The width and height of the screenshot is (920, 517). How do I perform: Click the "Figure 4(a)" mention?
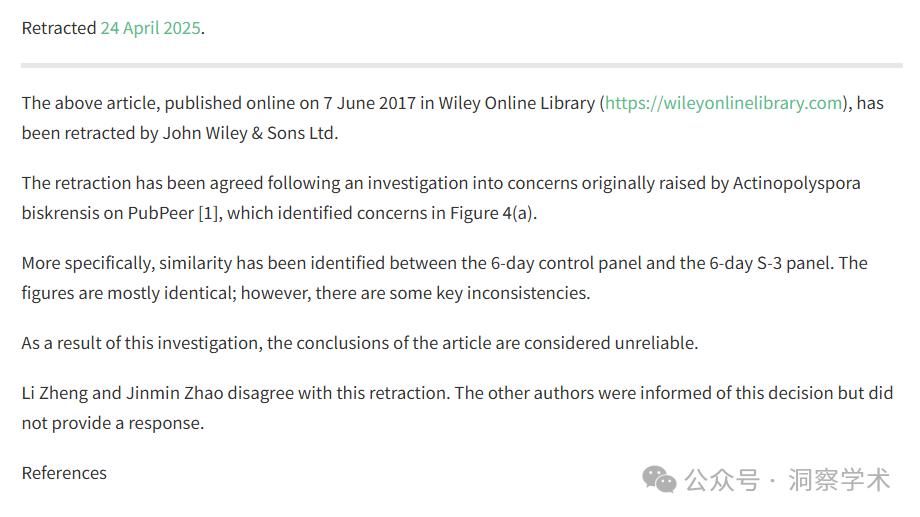click(492, 213)
